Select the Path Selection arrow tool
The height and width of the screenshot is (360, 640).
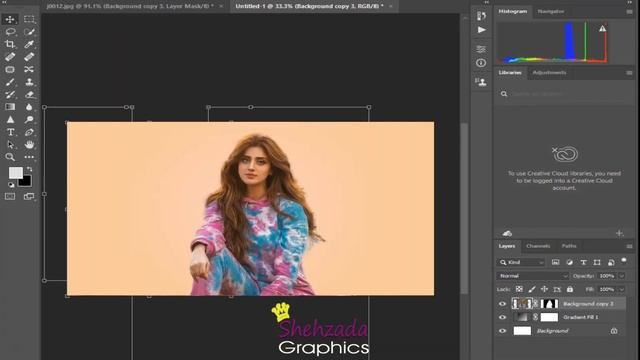click(10, 145)
